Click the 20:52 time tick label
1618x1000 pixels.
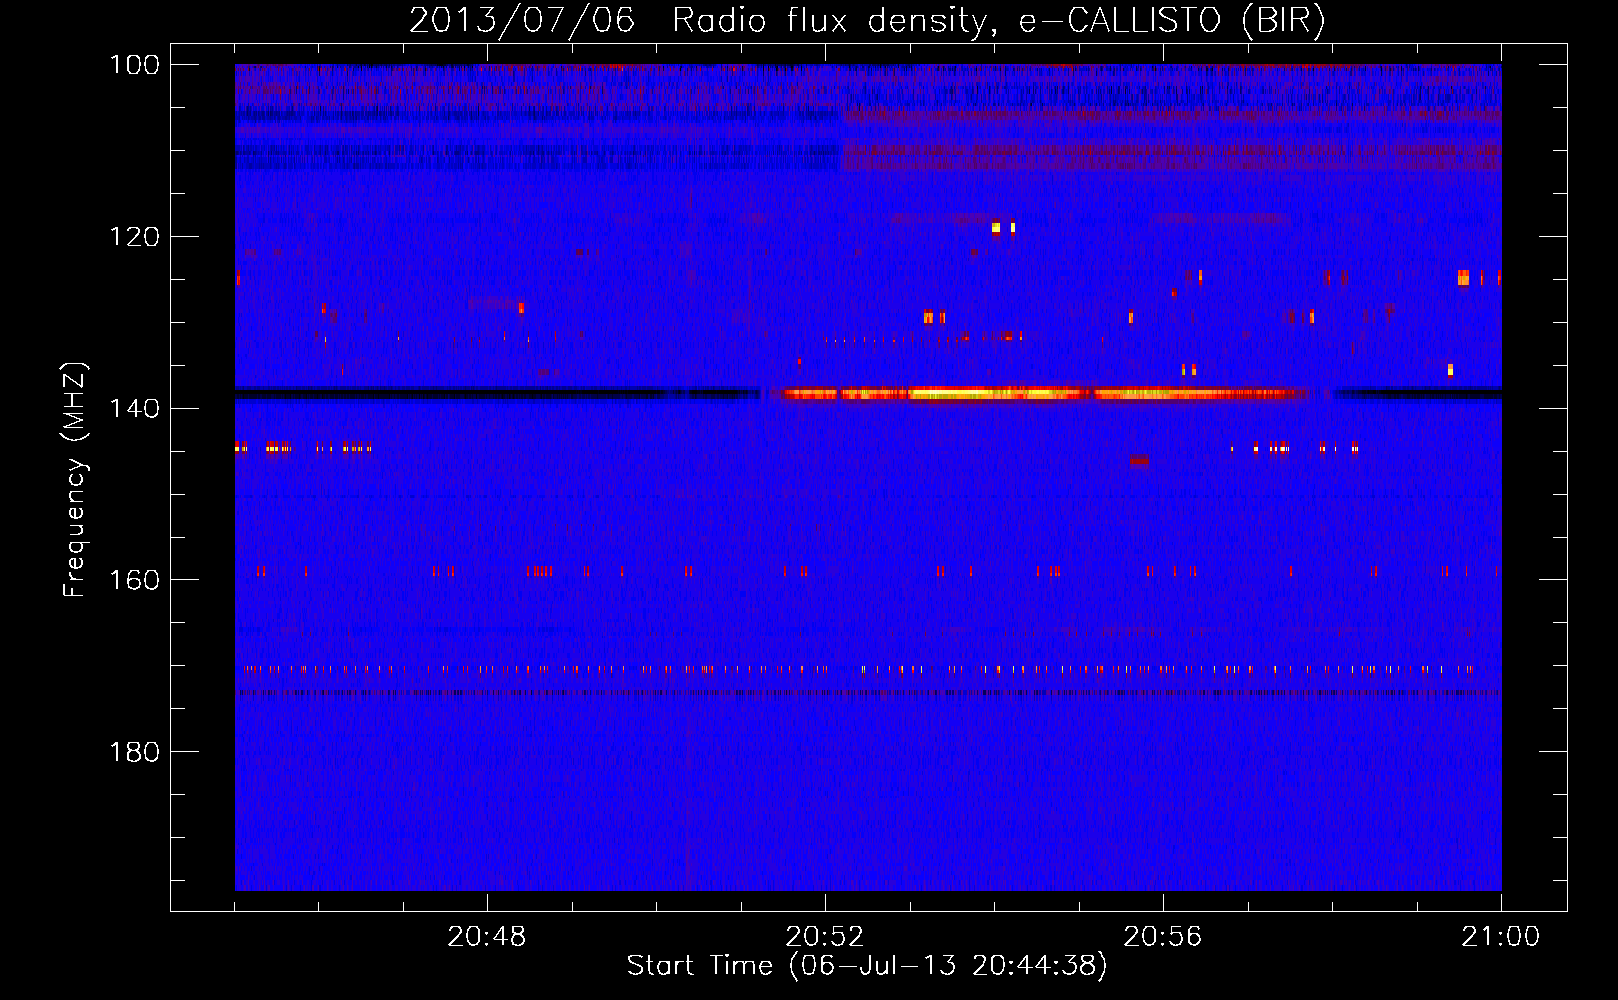[x=825, y=937]
